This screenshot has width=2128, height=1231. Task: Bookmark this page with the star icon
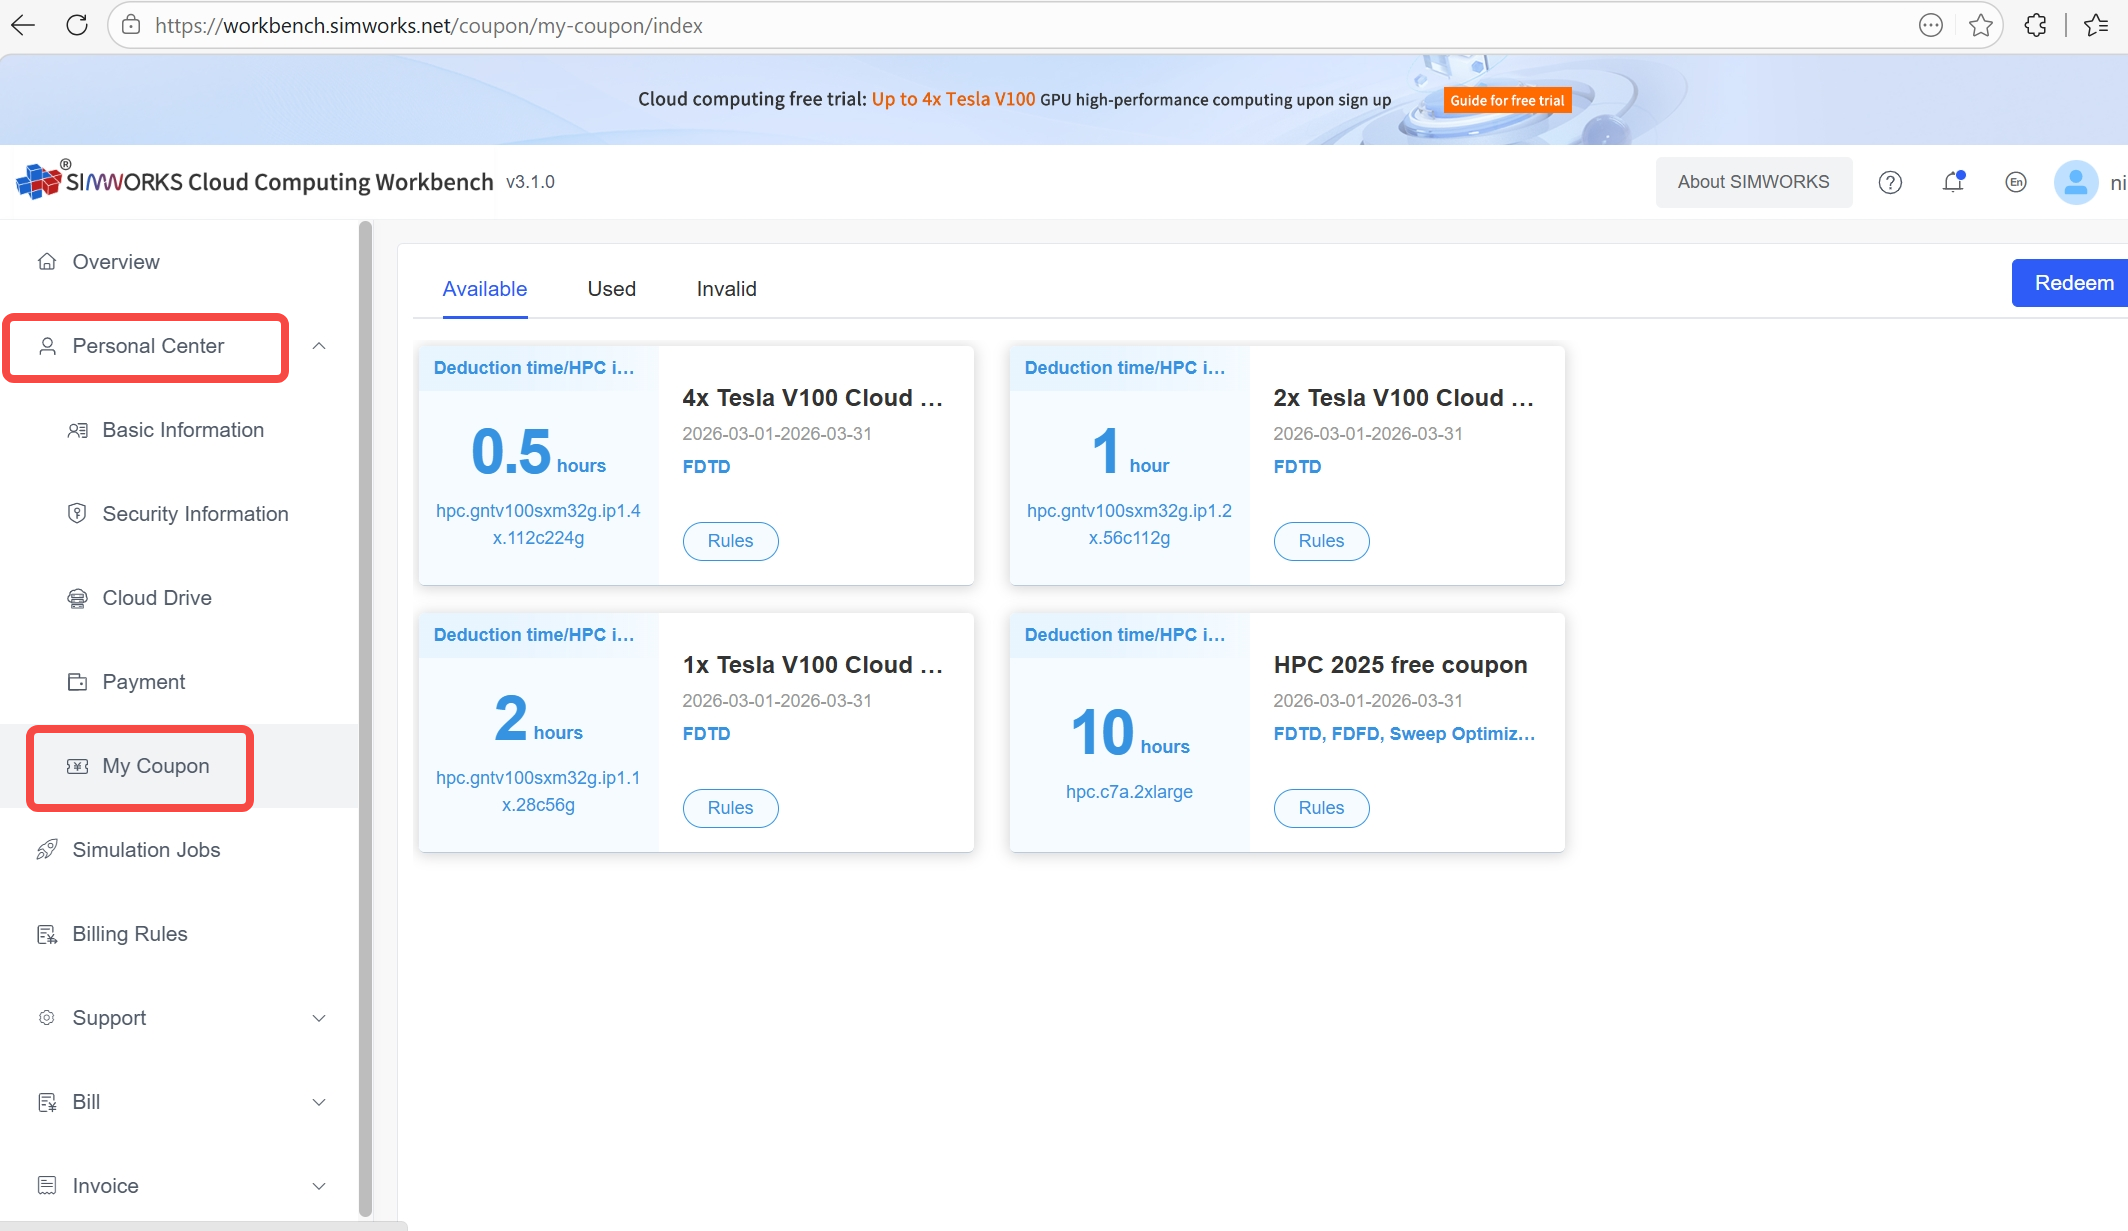[1980, 25]
